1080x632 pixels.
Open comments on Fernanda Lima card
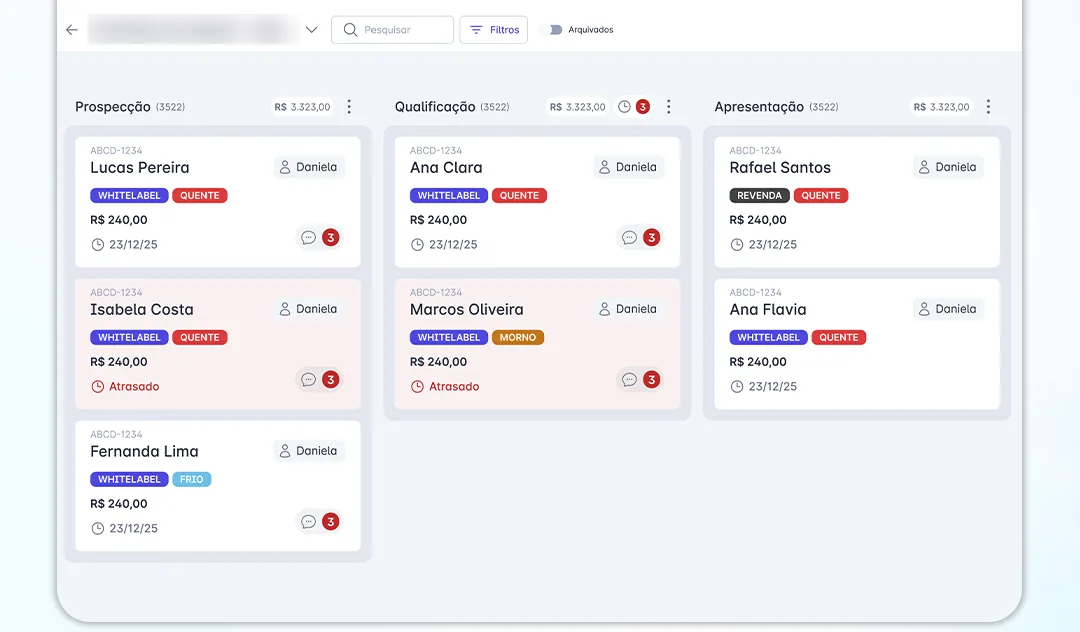(319, 521)
